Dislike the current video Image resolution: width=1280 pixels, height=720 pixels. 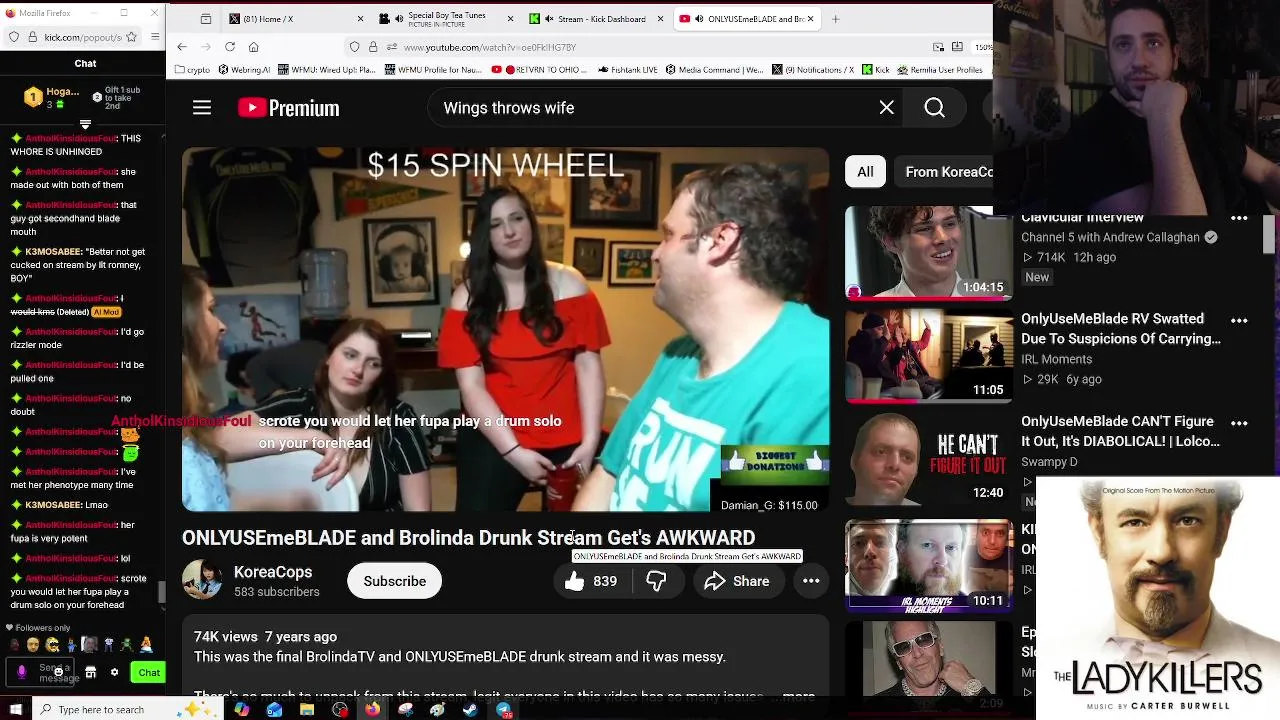tap(657, 581)
